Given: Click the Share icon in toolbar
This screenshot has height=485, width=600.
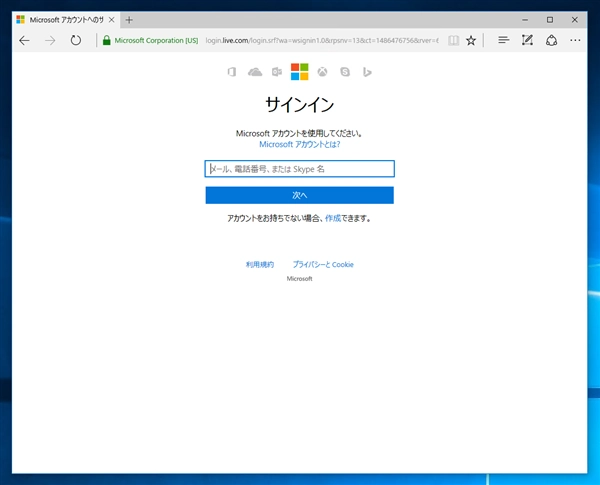Looking at the screenshot, I should (551, 40).
